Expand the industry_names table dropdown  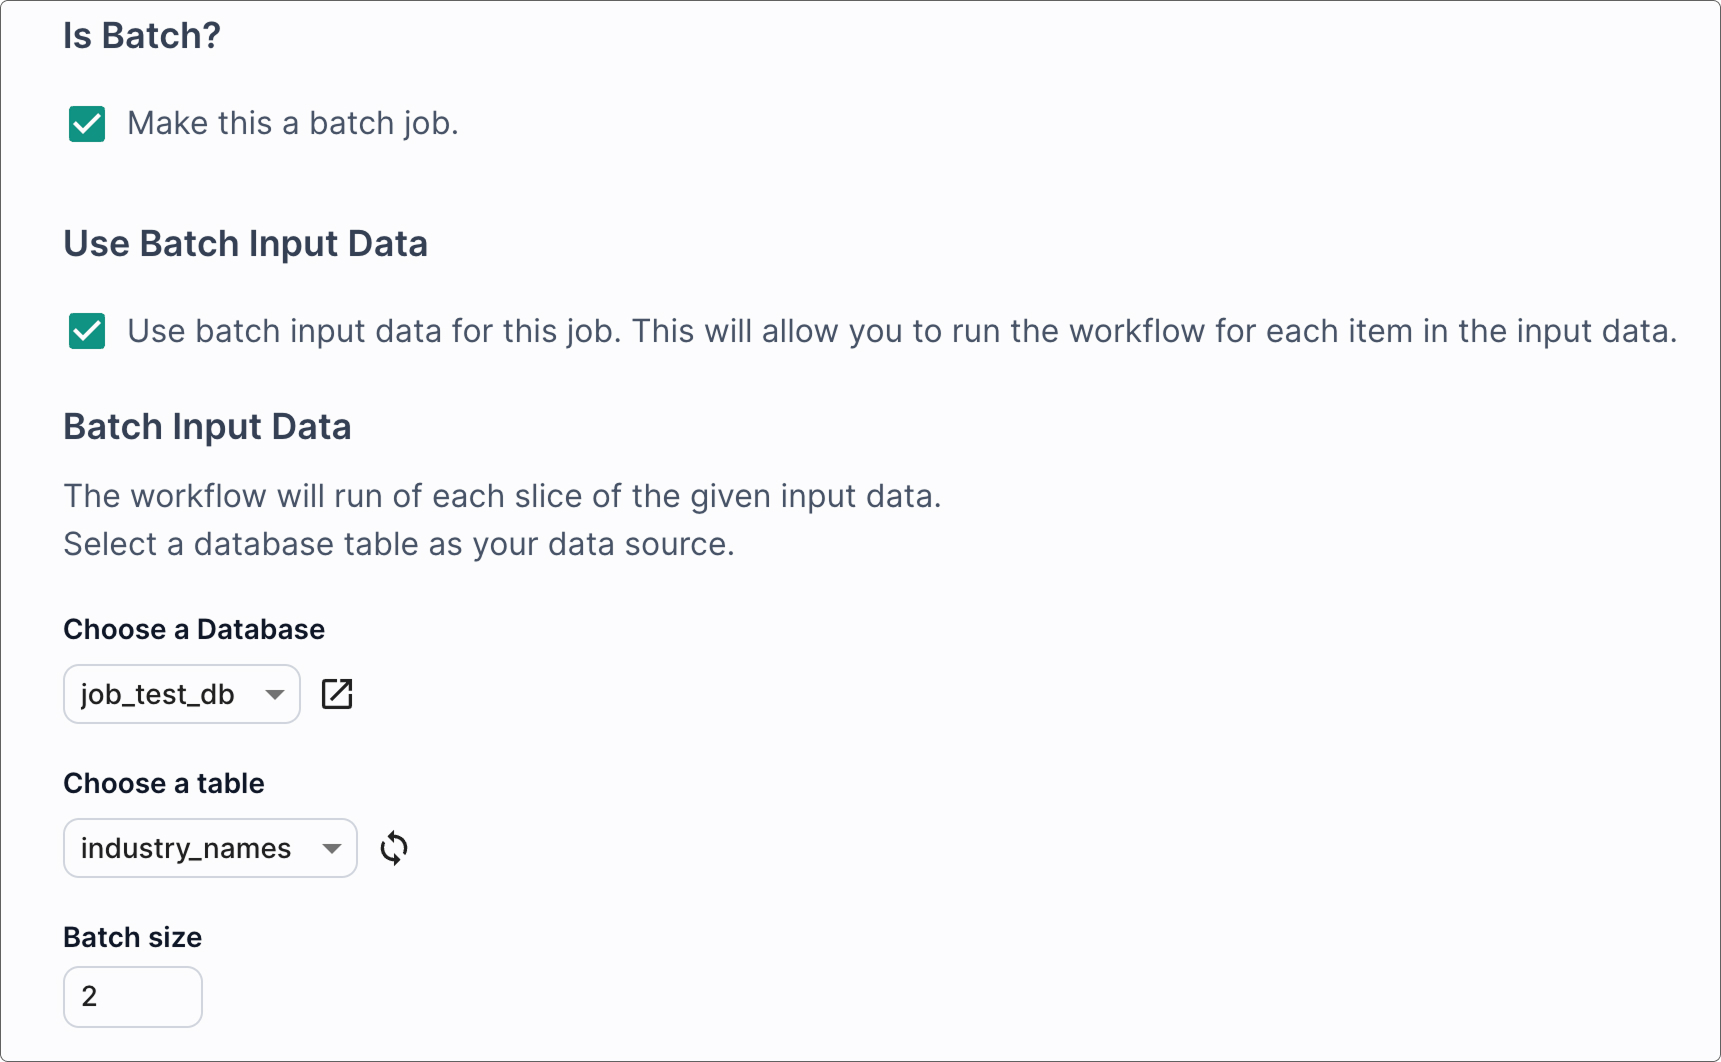click(x=209, y=847)
